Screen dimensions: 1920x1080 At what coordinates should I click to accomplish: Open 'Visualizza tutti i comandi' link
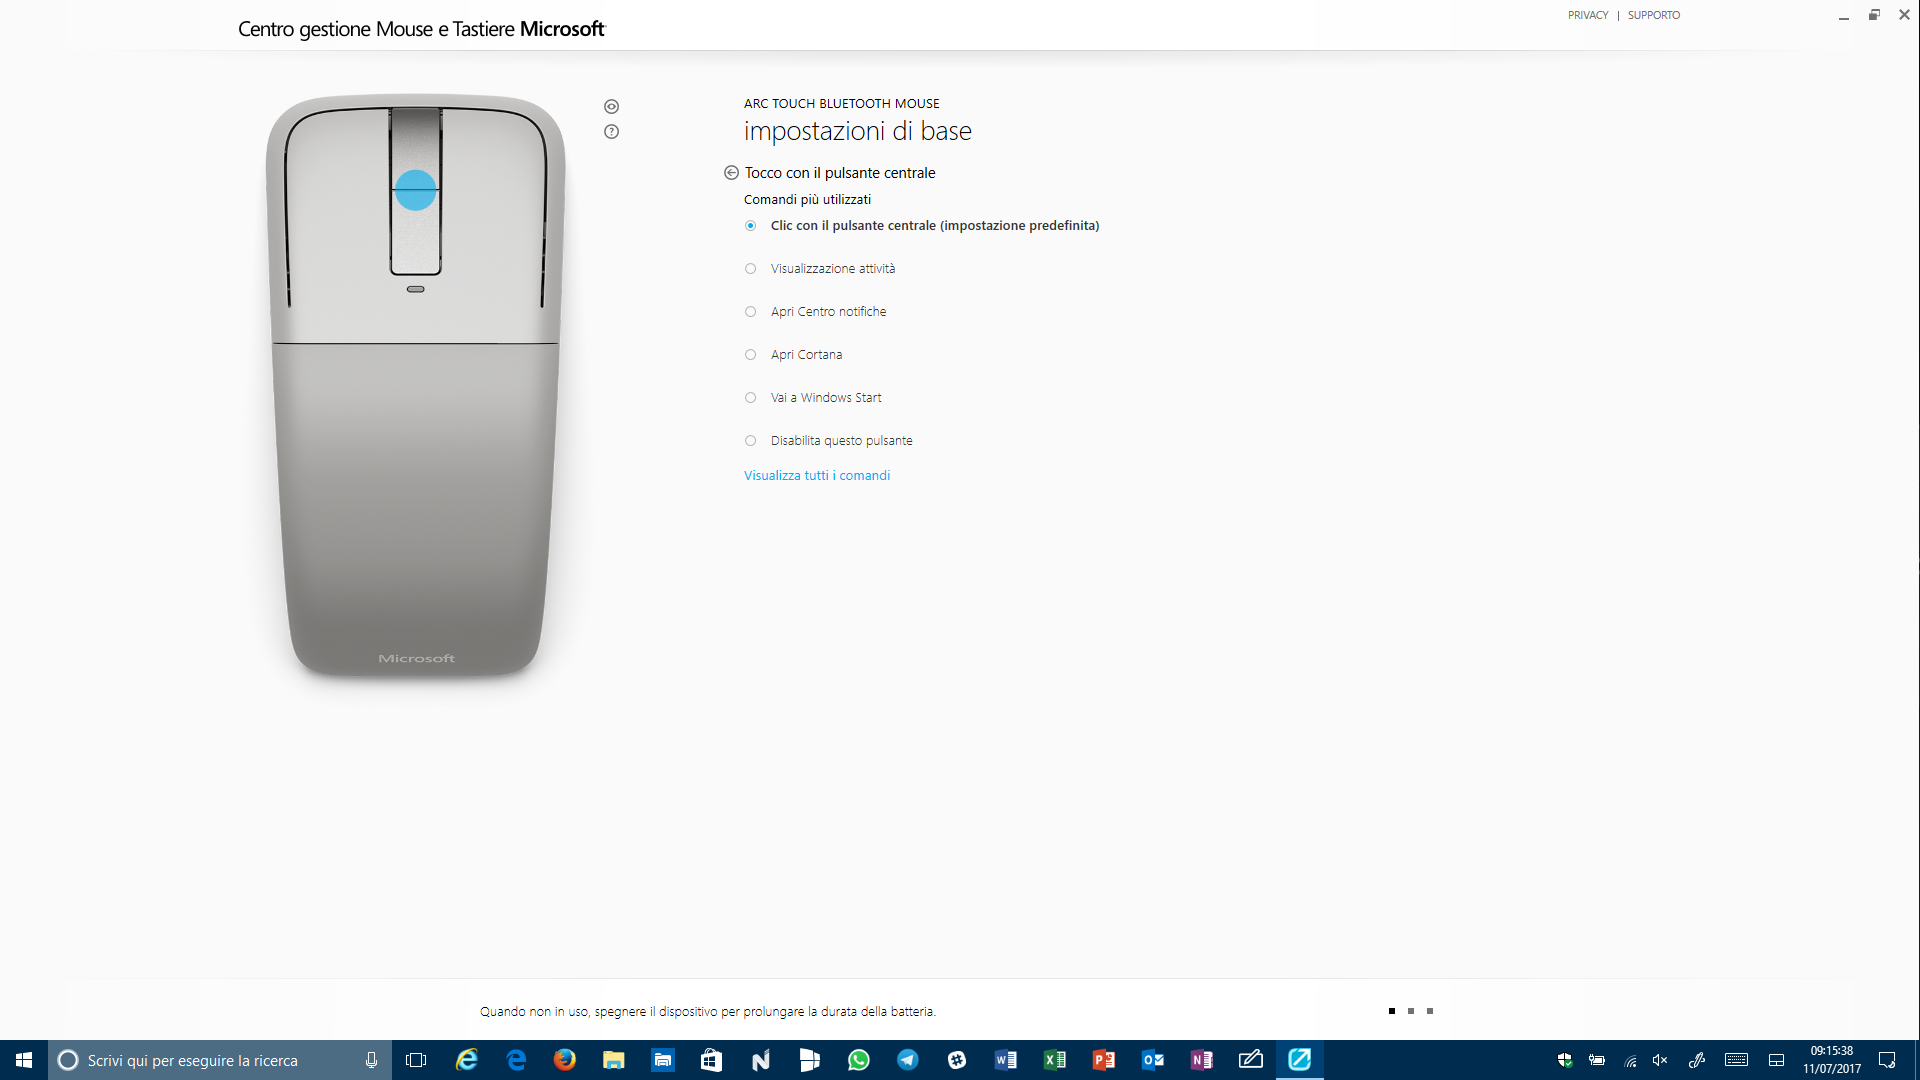pyautogui.click(x=817, y=476)
